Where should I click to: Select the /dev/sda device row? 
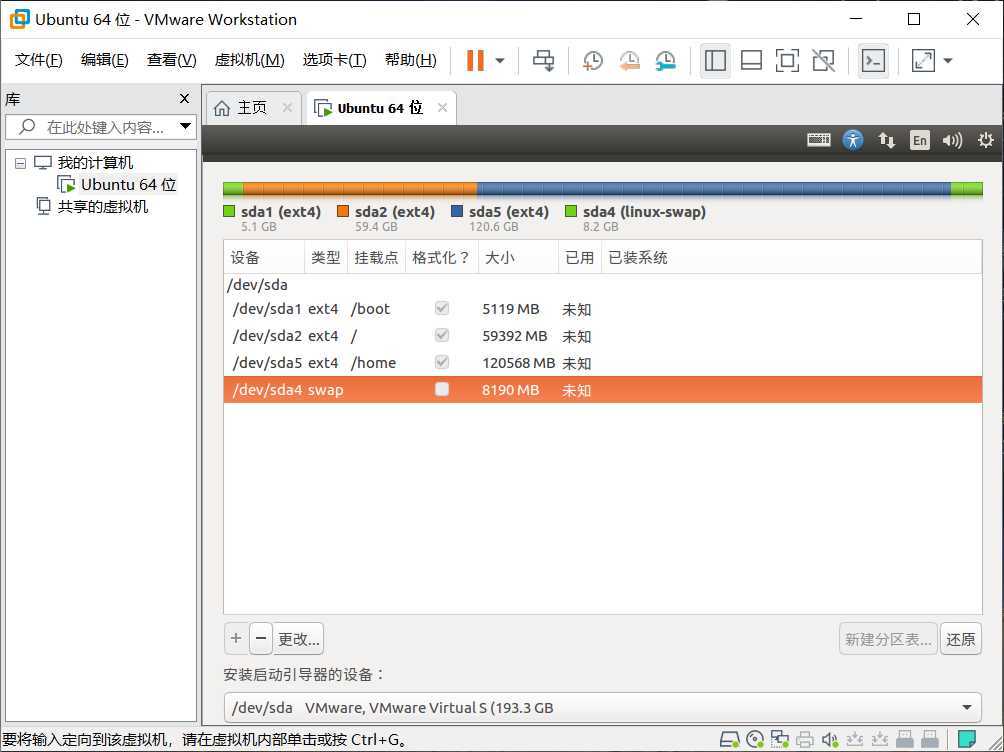(x=603, y=285)
